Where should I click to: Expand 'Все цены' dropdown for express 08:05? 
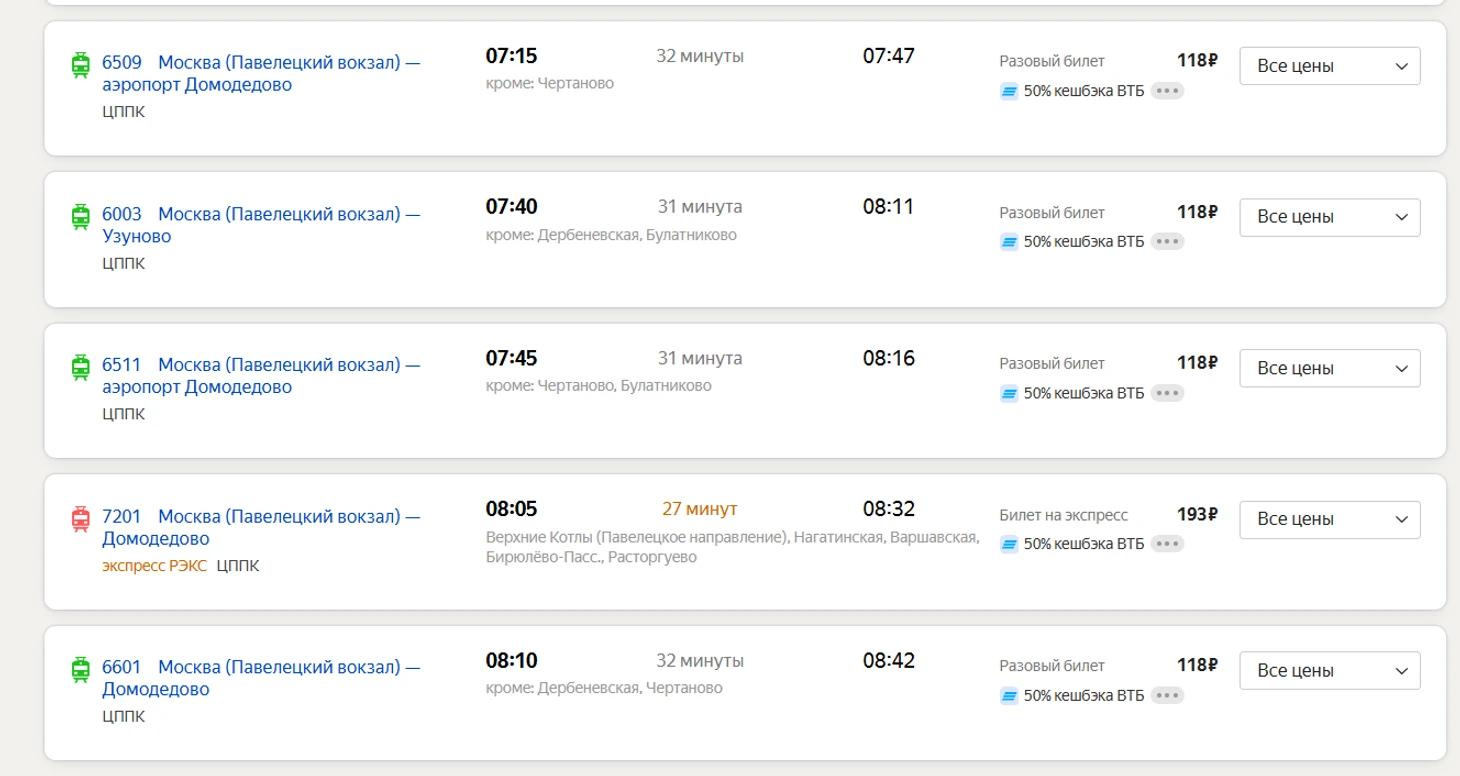tap(1329, 520)
